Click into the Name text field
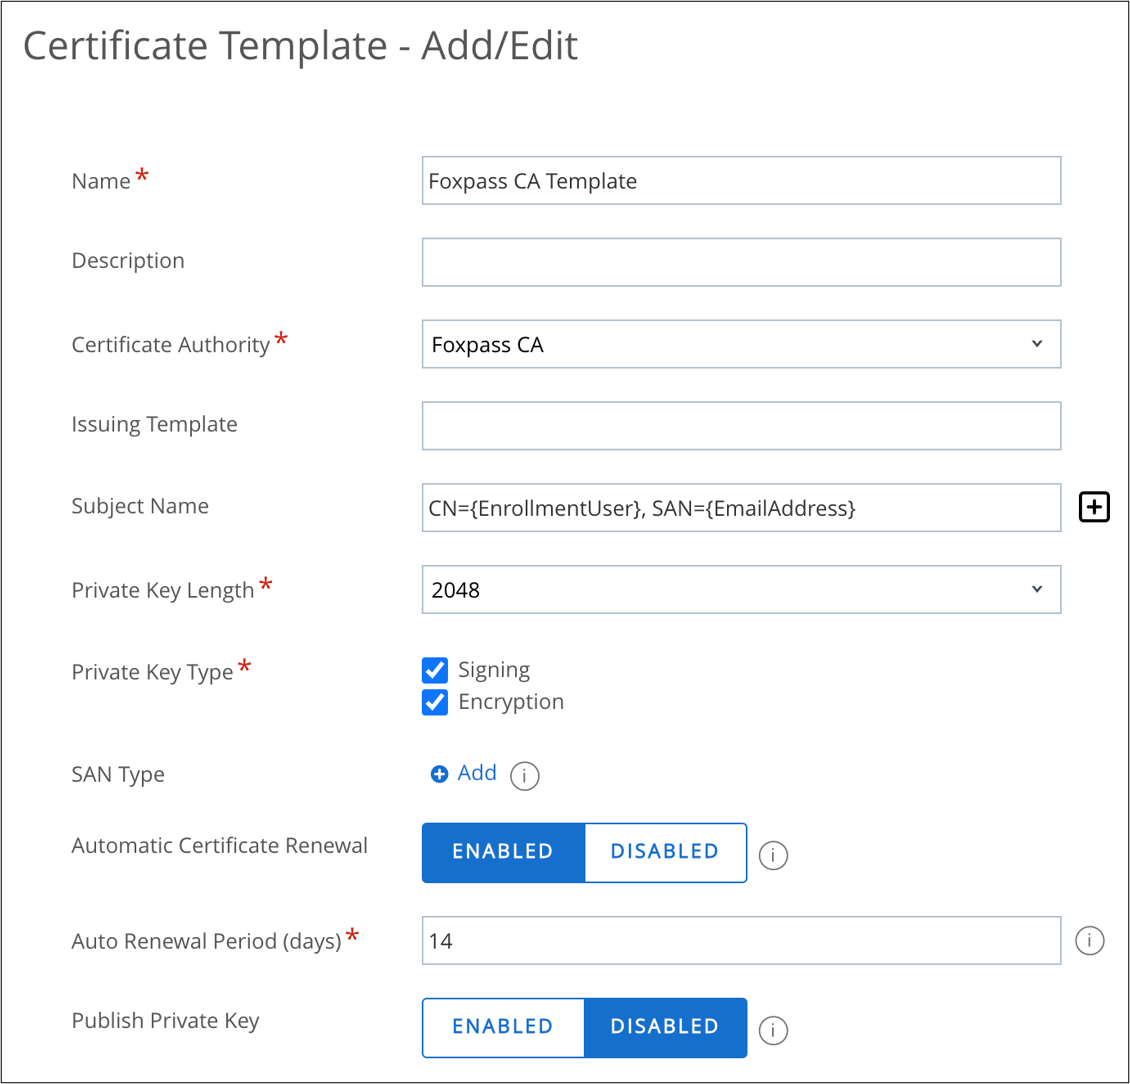 [740, 181]
